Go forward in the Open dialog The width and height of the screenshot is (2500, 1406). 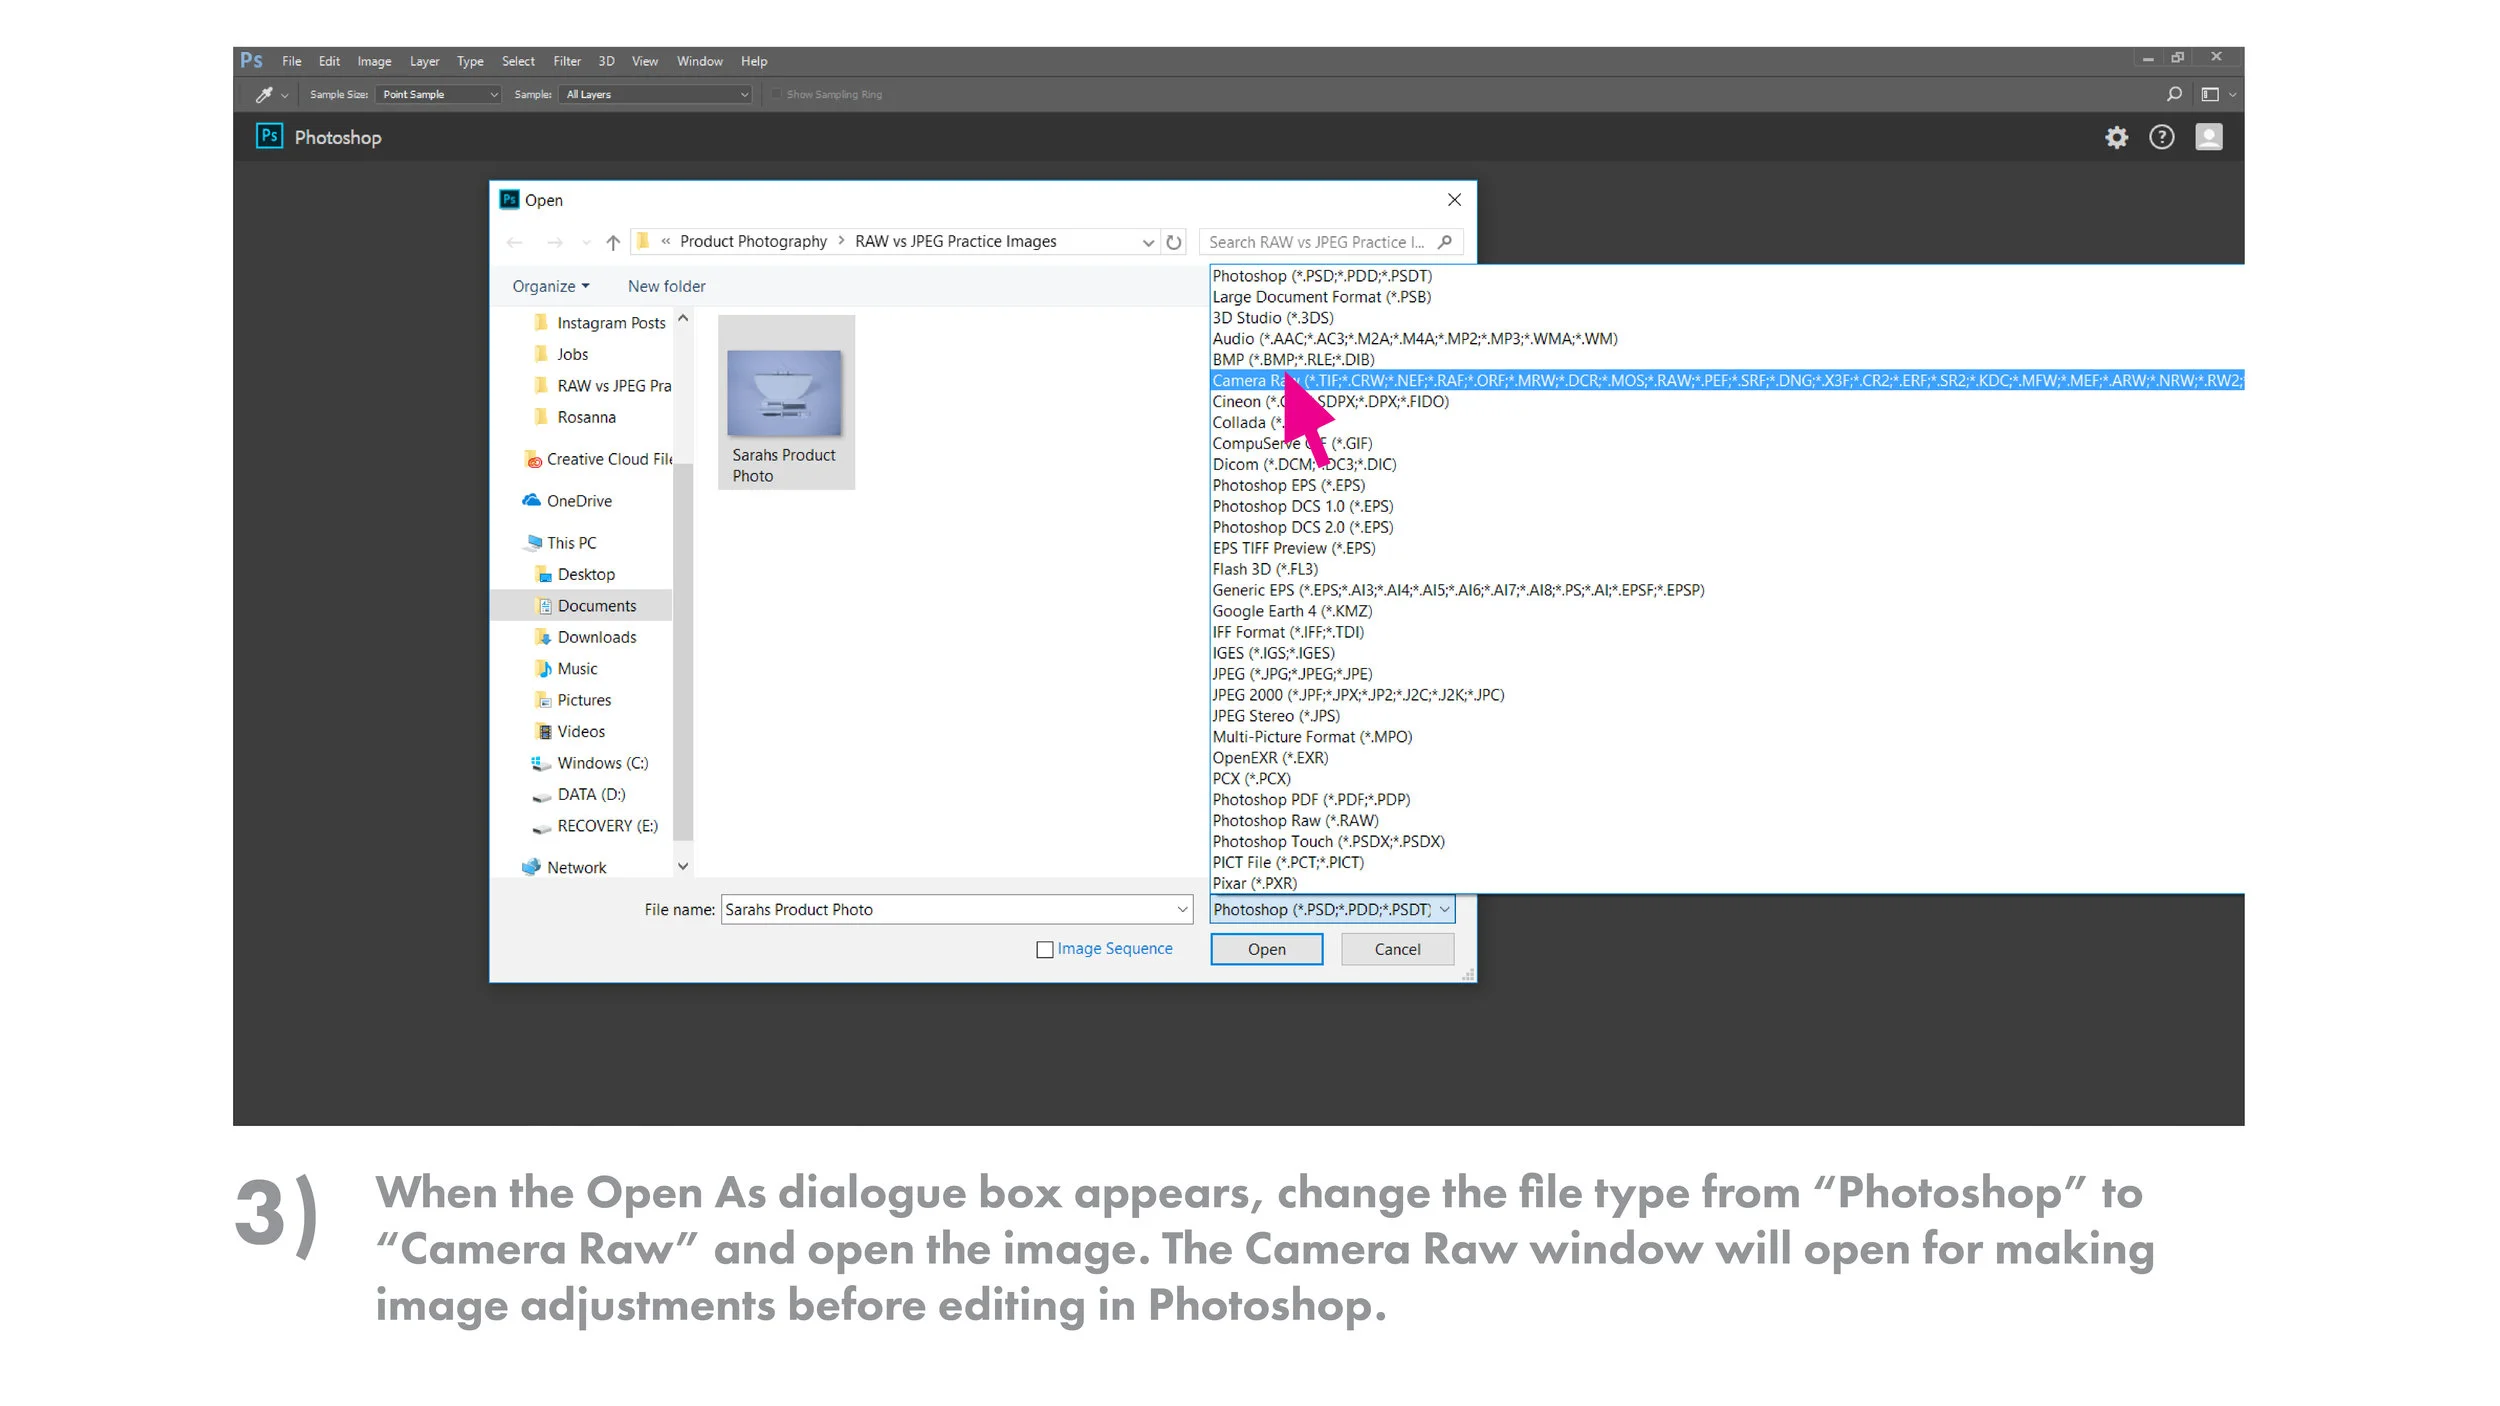555,242
